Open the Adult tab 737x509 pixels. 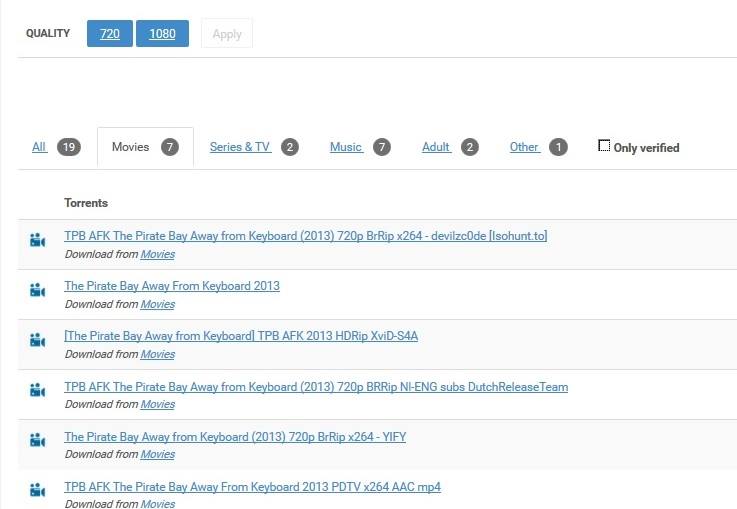coord(436,147)
